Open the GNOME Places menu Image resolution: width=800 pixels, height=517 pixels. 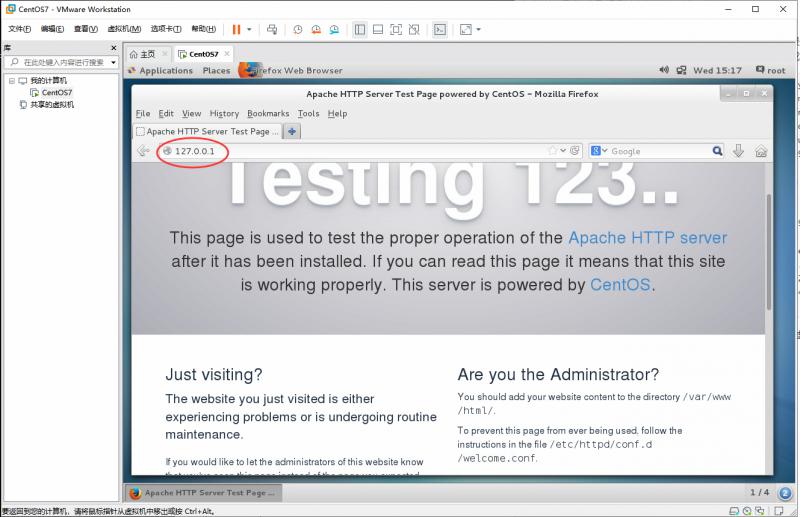pos(216,70)
